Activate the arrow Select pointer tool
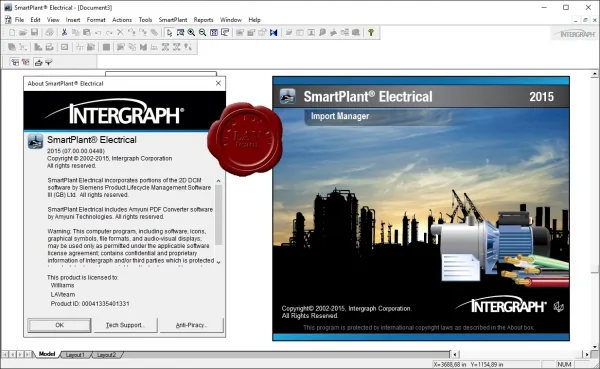This screenshot has width=600, height=369. (169, 33)
